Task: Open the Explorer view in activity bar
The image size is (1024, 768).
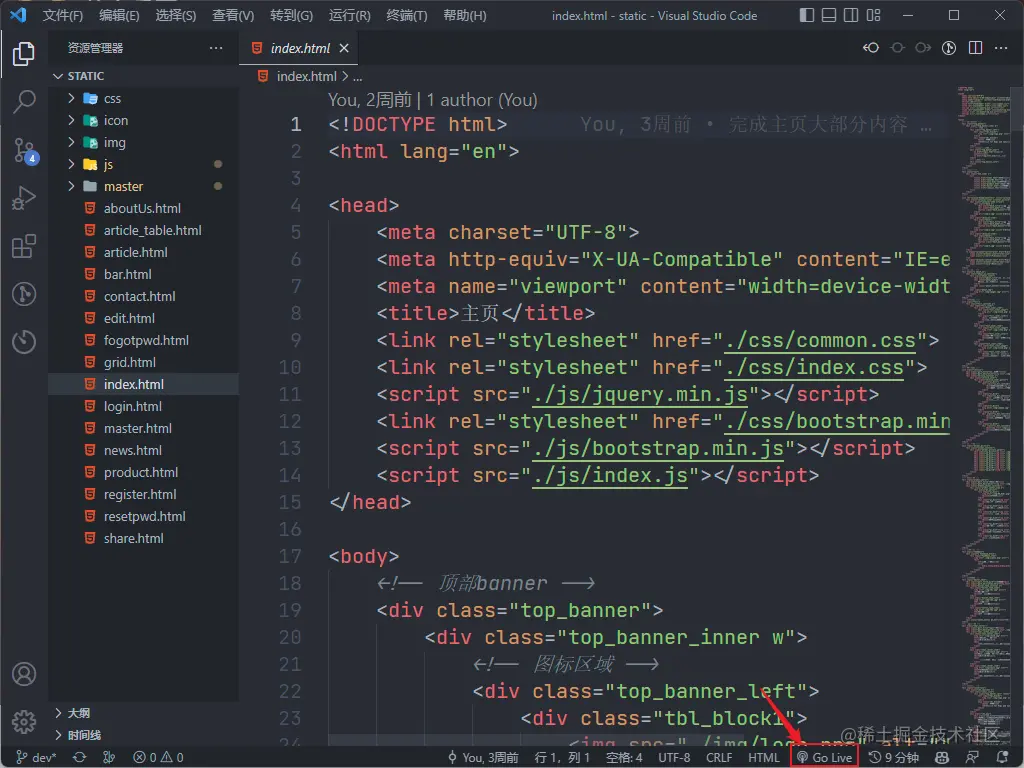Action: click(x=24, y=54)
